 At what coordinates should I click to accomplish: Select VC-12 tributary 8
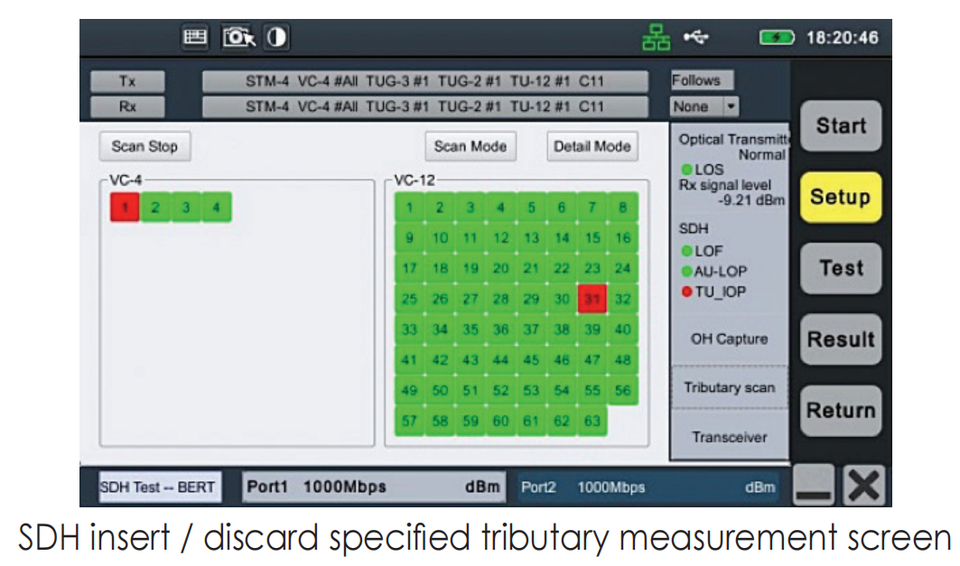coord(623,207)
